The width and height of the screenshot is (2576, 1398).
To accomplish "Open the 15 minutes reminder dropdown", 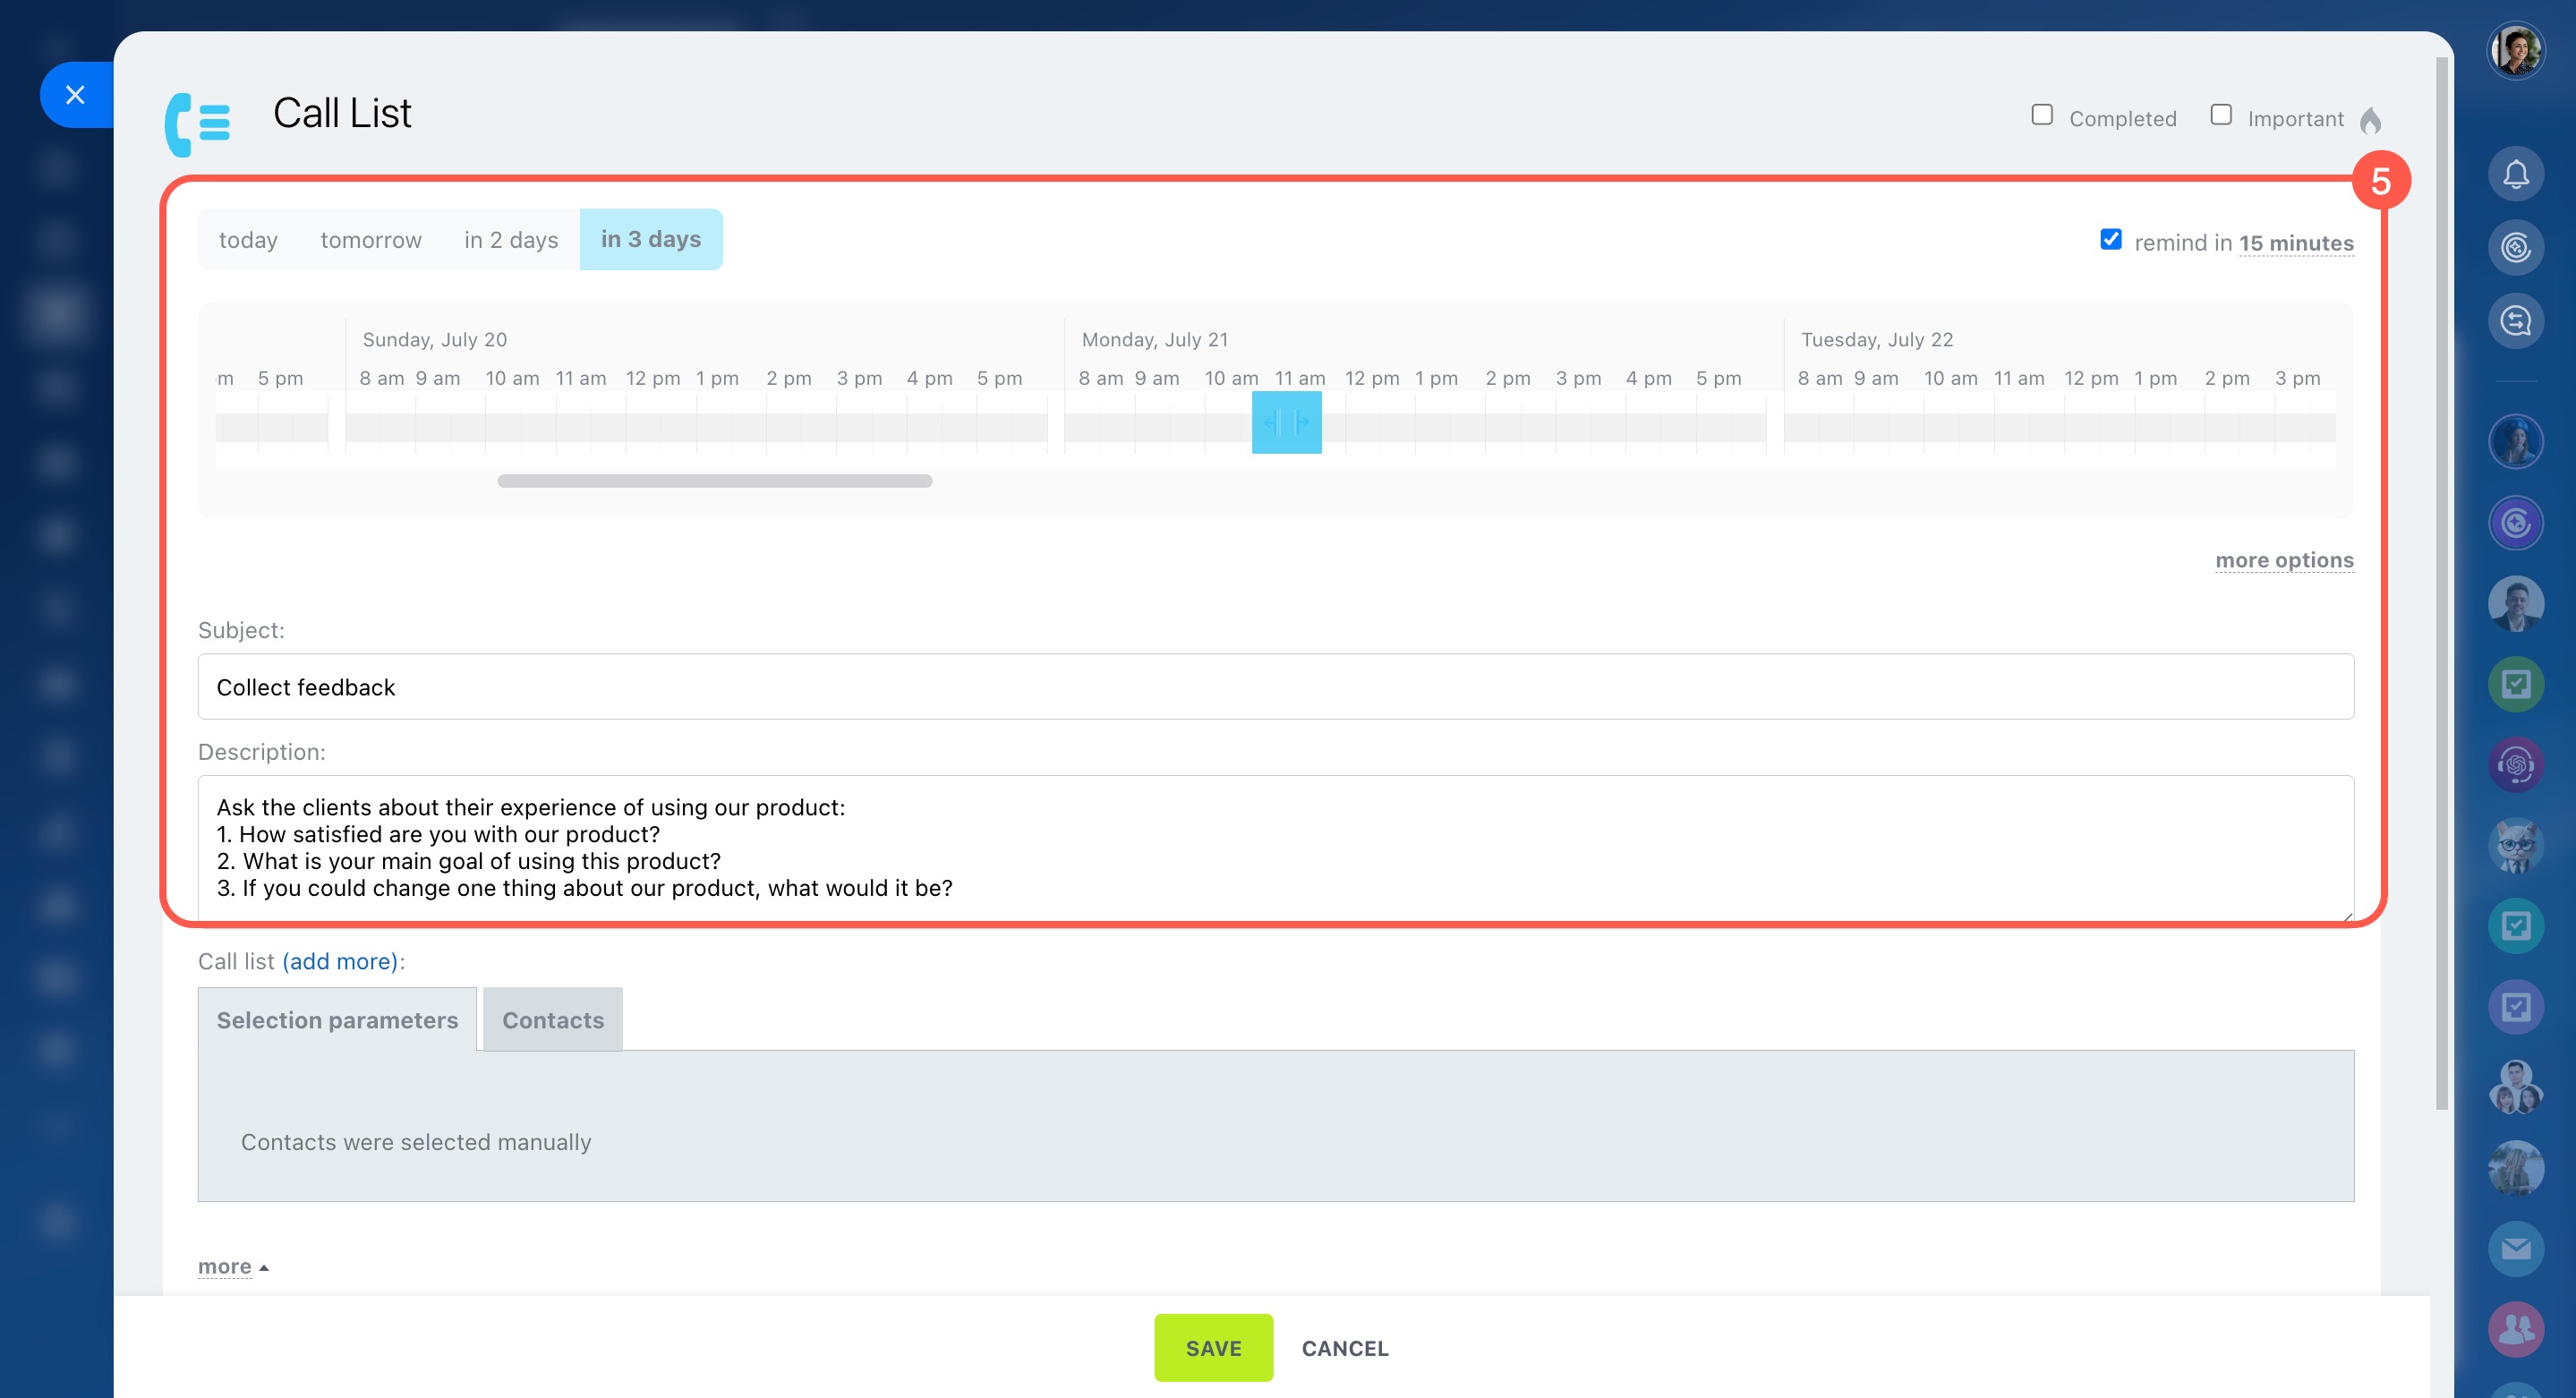I will point(2295,243).
